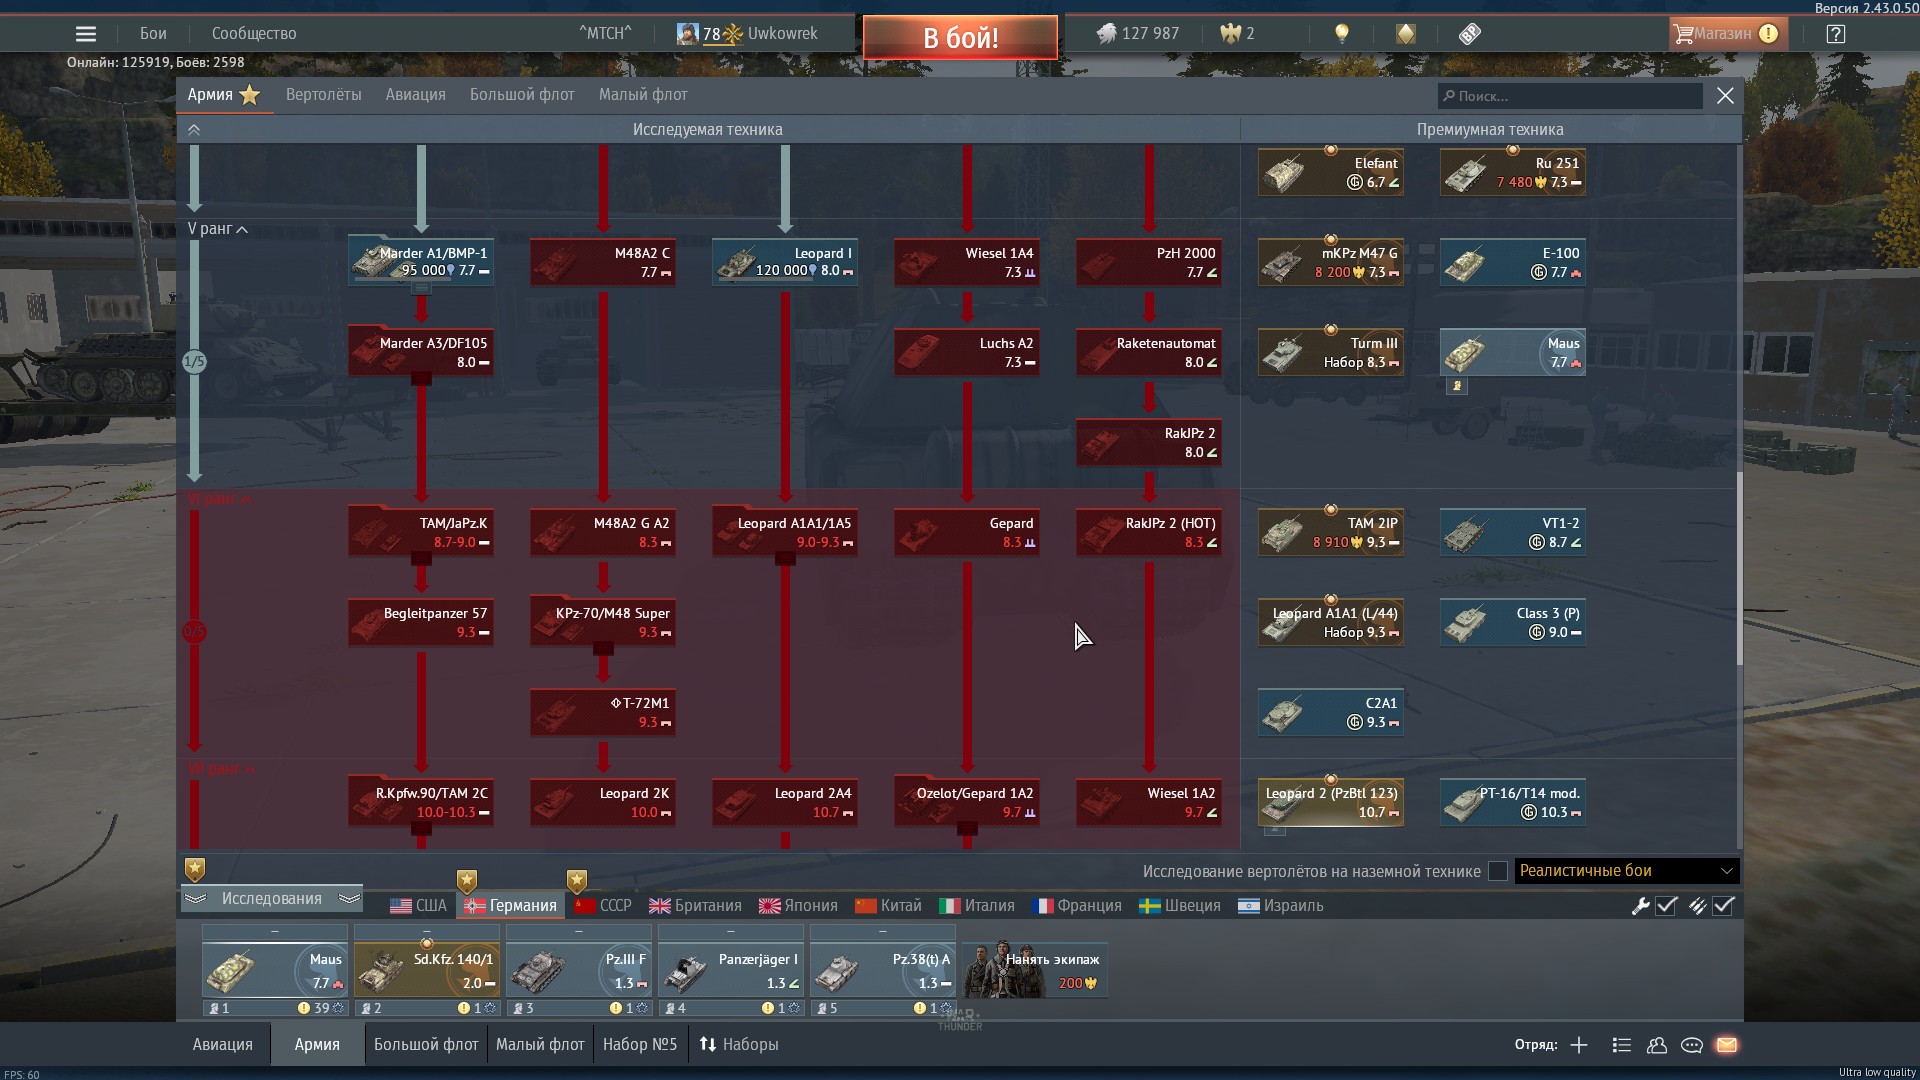
Task: Click the ammunition auto-refill icon
Action: [x=1697, y=906]
